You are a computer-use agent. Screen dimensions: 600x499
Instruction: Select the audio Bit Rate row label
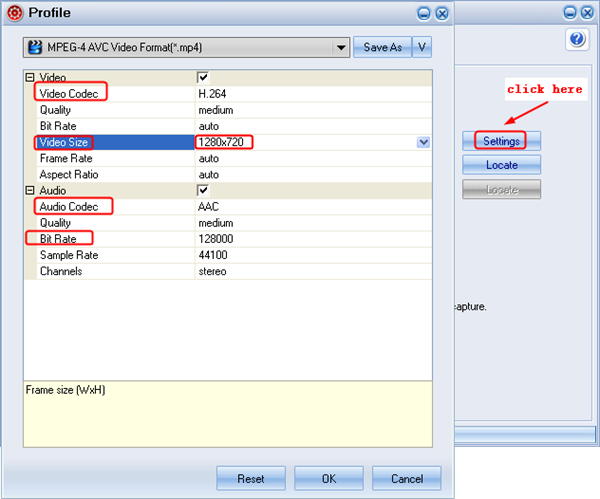point(58,239)
